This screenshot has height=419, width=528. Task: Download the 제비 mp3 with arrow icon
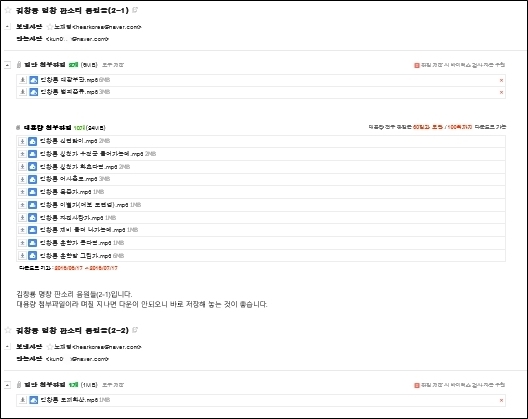tap(22, 230)
